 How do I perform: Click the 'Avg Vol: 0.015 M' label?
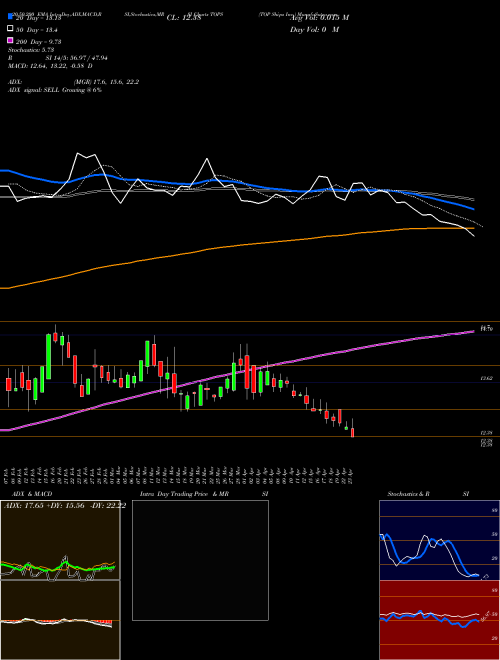coord(319,18)
